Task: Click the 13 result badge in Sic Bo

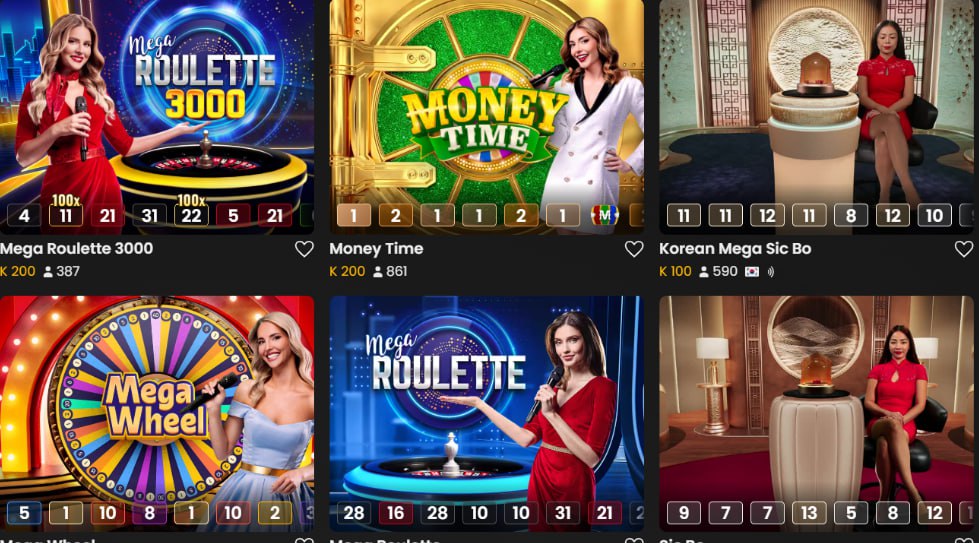Action: [809, 513]
